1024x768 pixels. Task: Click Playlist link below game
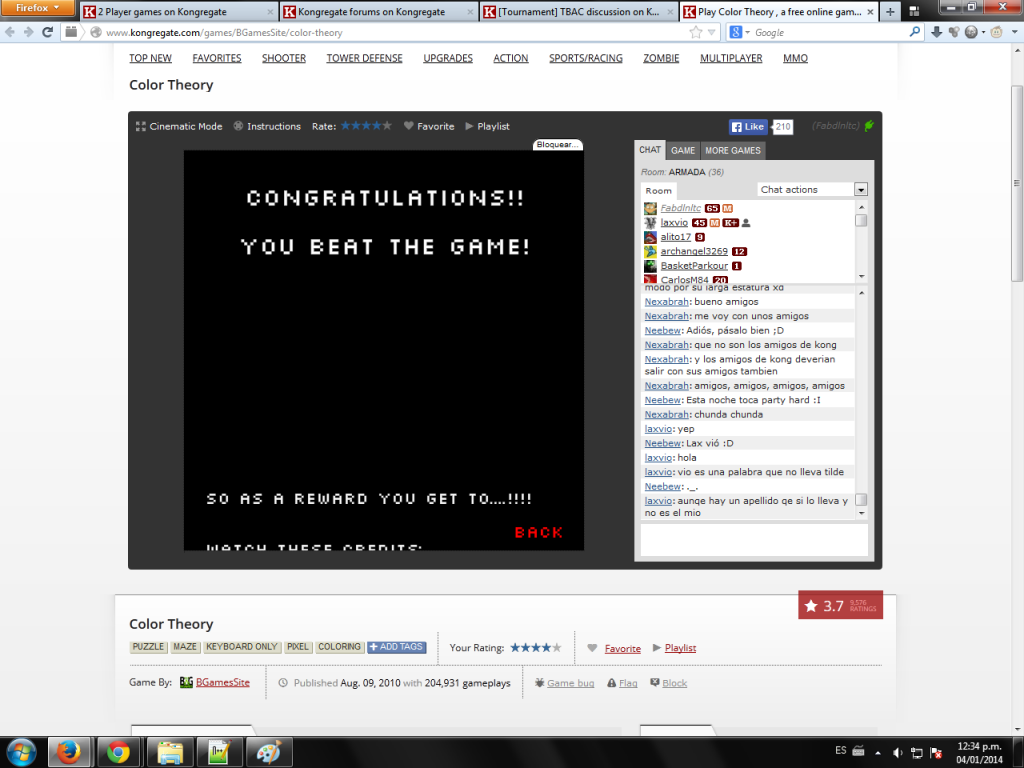[x=680, y=648]
